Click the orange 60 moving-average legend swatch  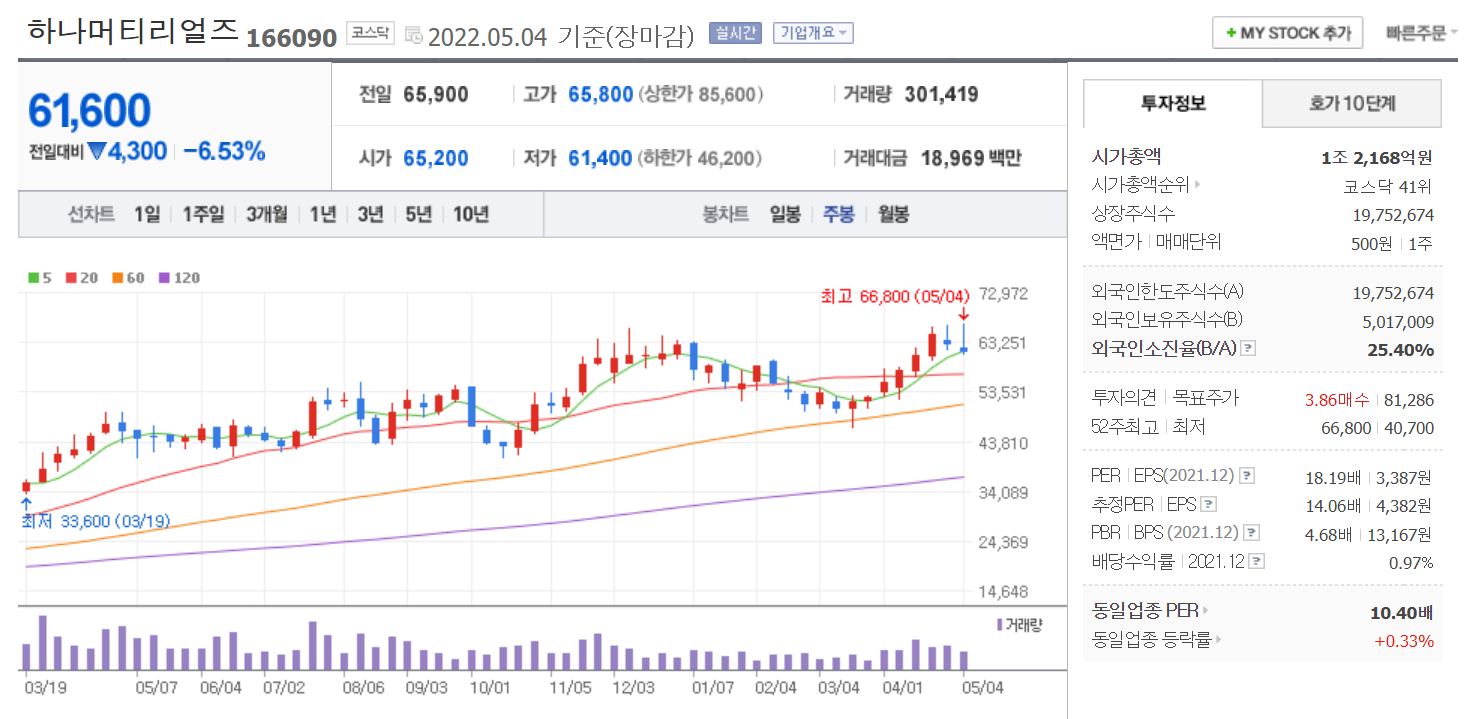117,278
